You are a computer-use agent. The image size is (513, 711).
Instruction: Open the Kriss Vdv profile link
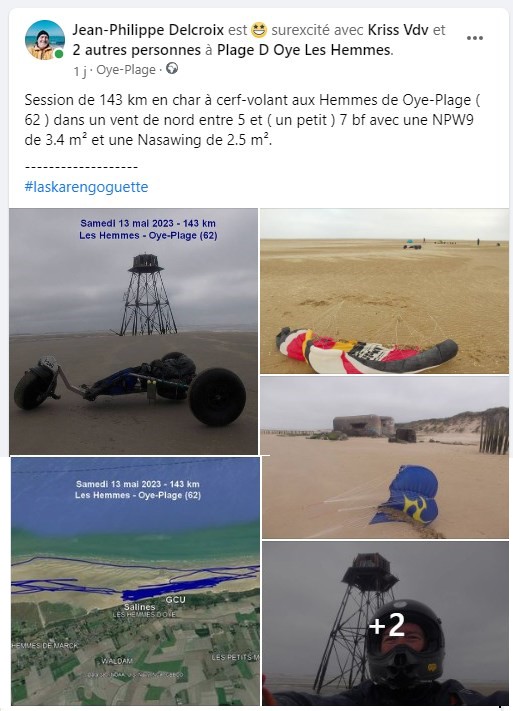[x=398, y=30]
